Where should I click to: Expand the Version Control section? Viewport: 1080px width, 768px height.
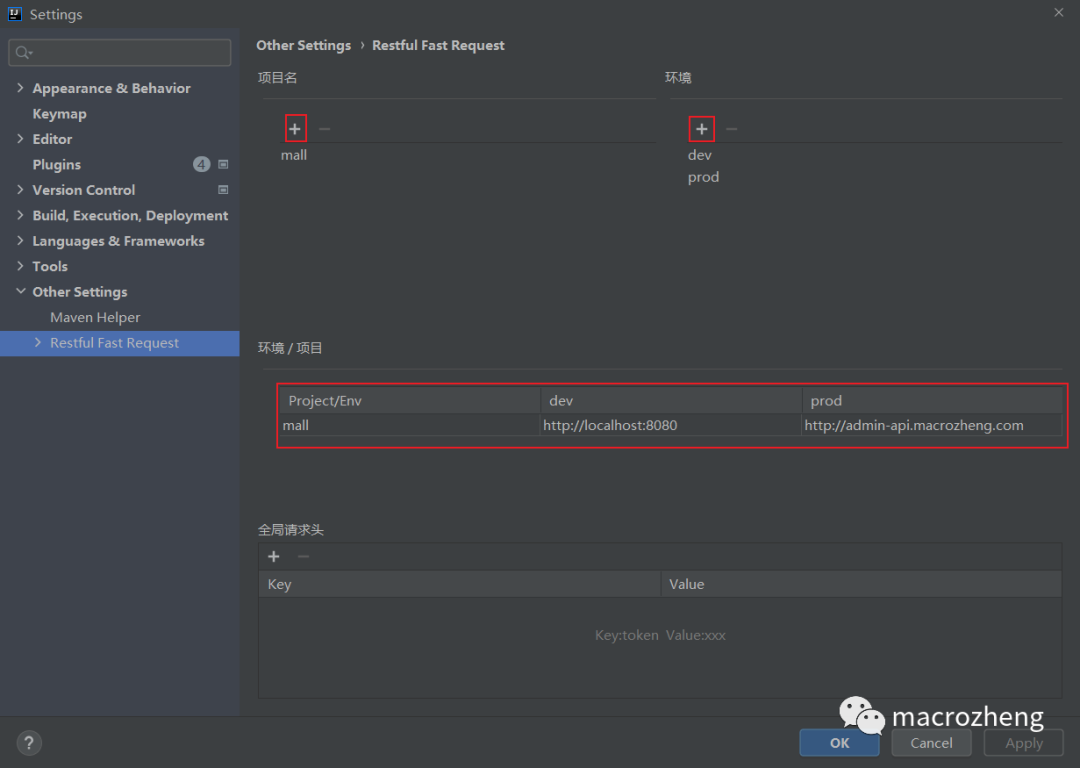click(x=20, y=189)
